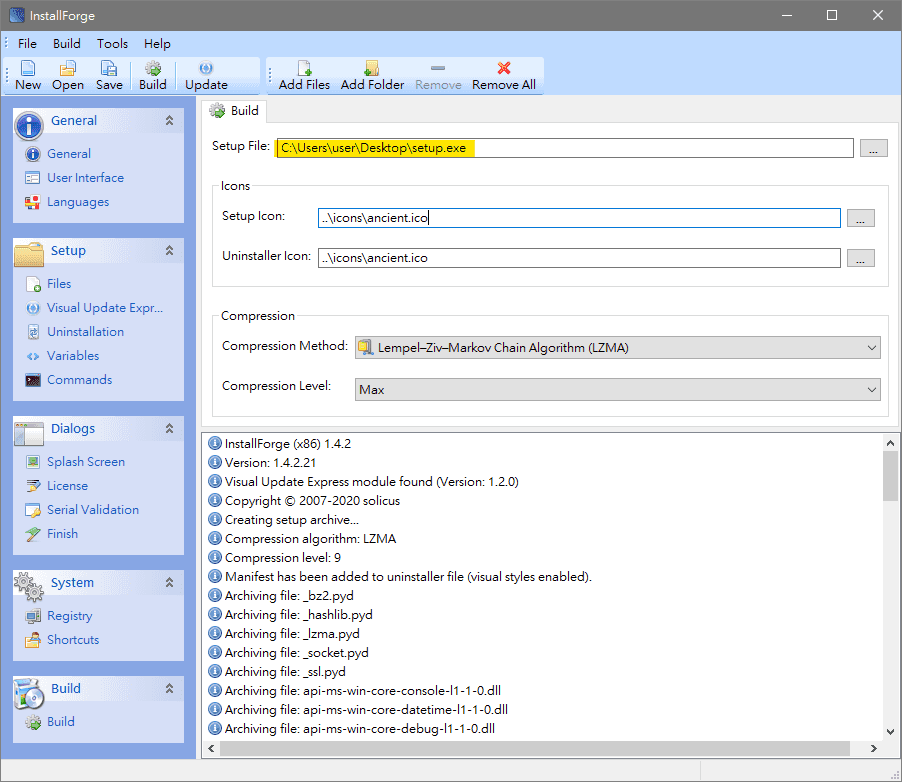Click the Build gear icon in toolbar
Screen dimensions: 902x782
click(x=152, y=68)
